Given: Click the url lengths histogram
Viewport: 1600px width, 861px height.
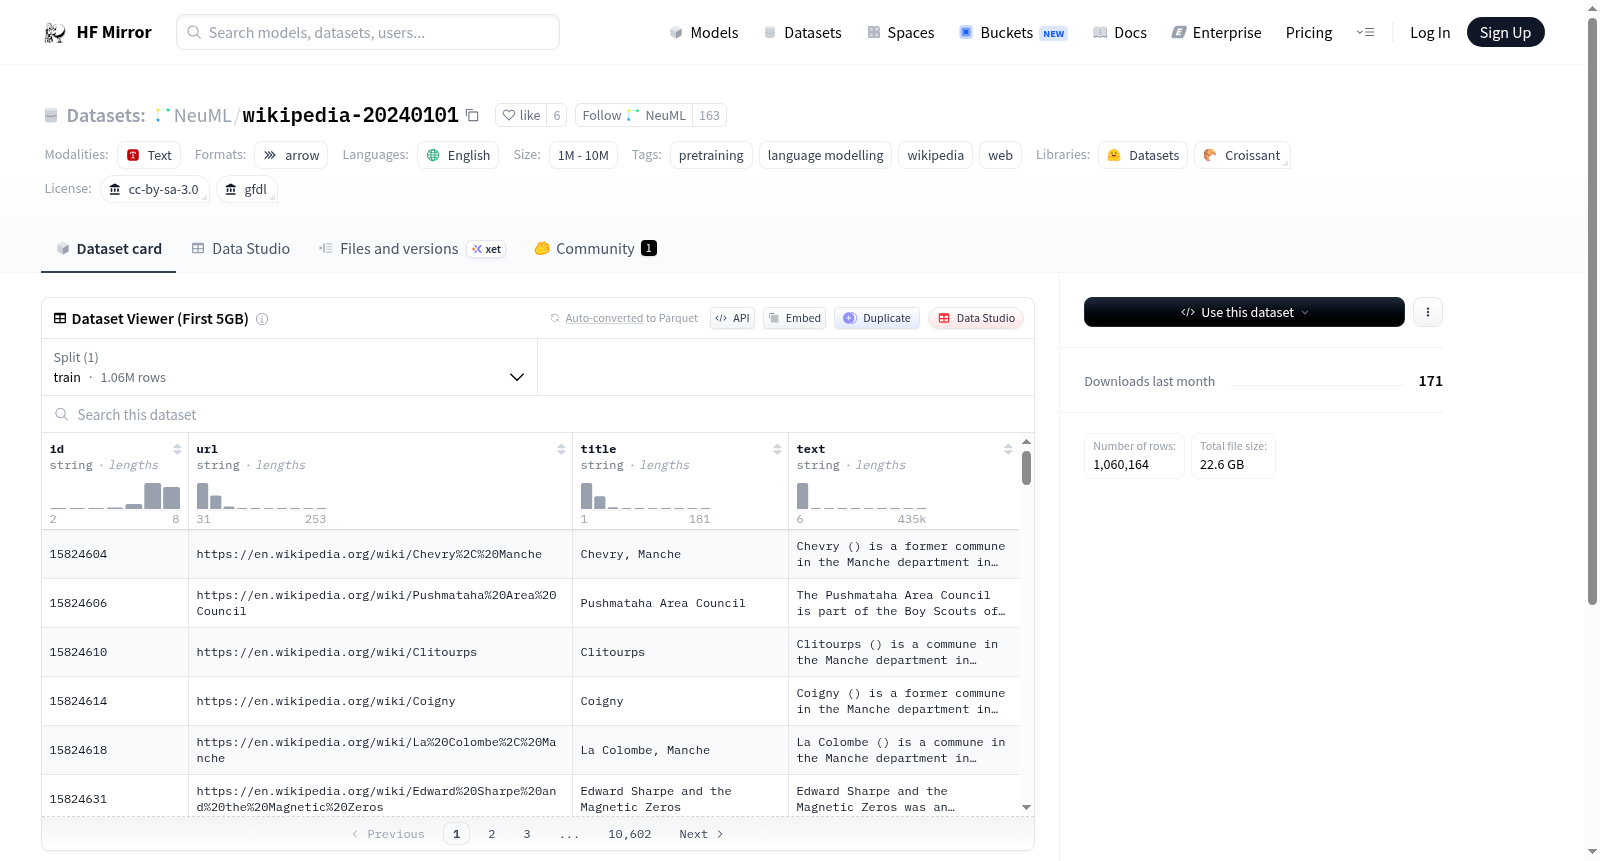Looking at the screenshot, I should [x=262, y=495].
